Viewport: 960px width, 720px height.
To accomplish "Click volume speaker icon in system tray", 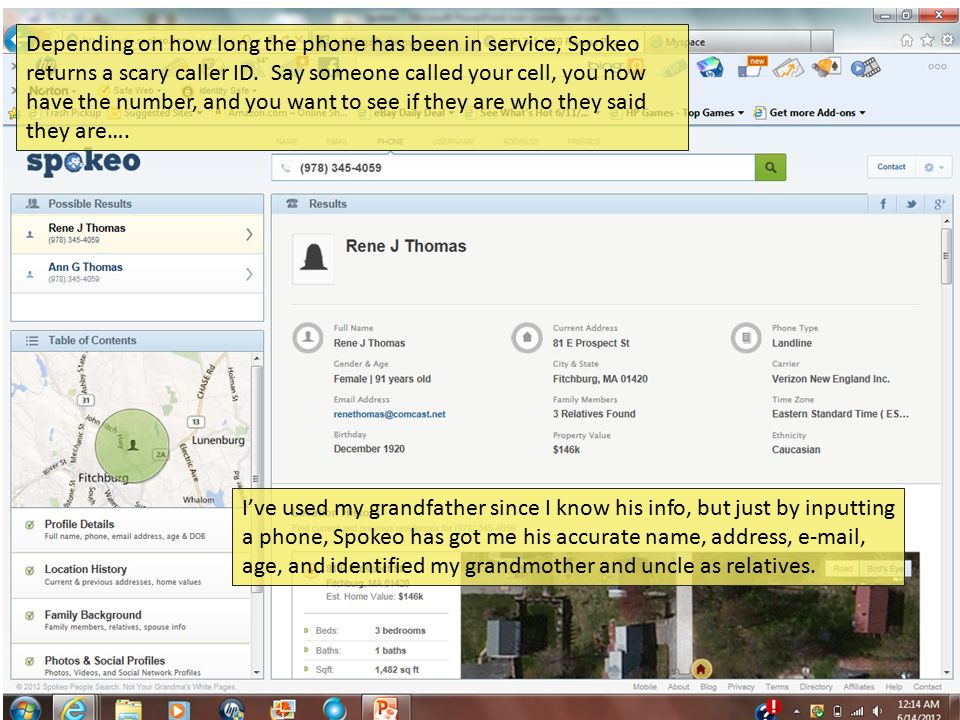I will click(x=877, y=711).
